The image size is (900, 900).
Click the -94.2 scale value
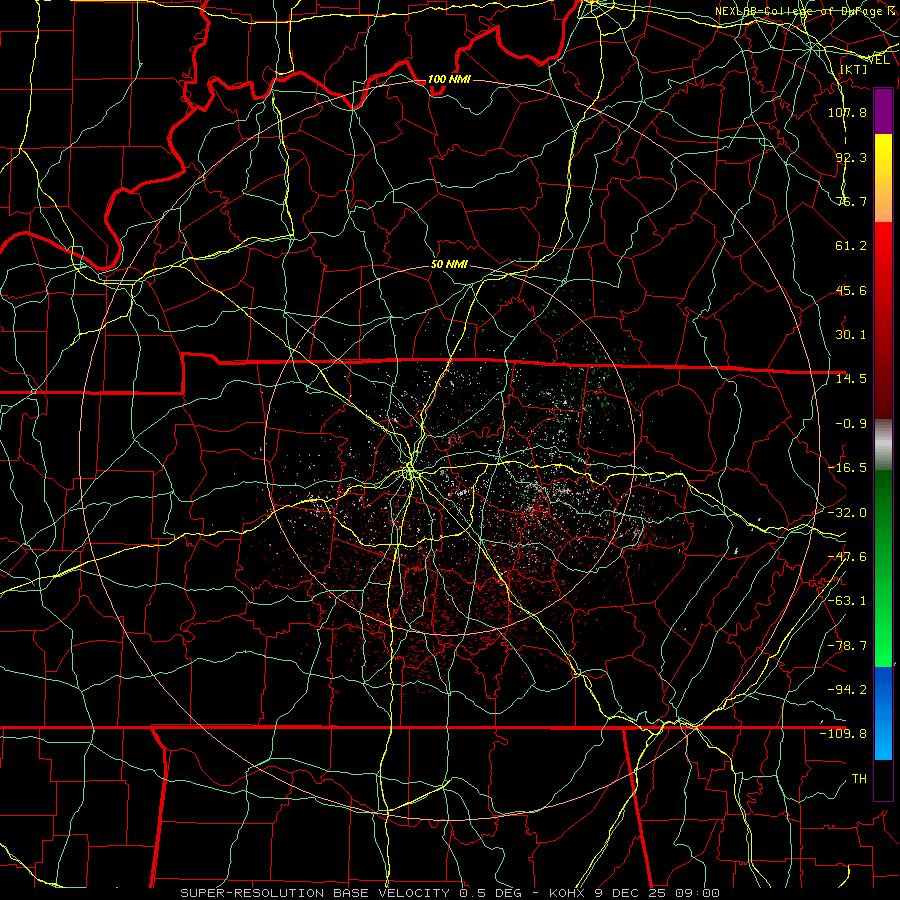847,690
